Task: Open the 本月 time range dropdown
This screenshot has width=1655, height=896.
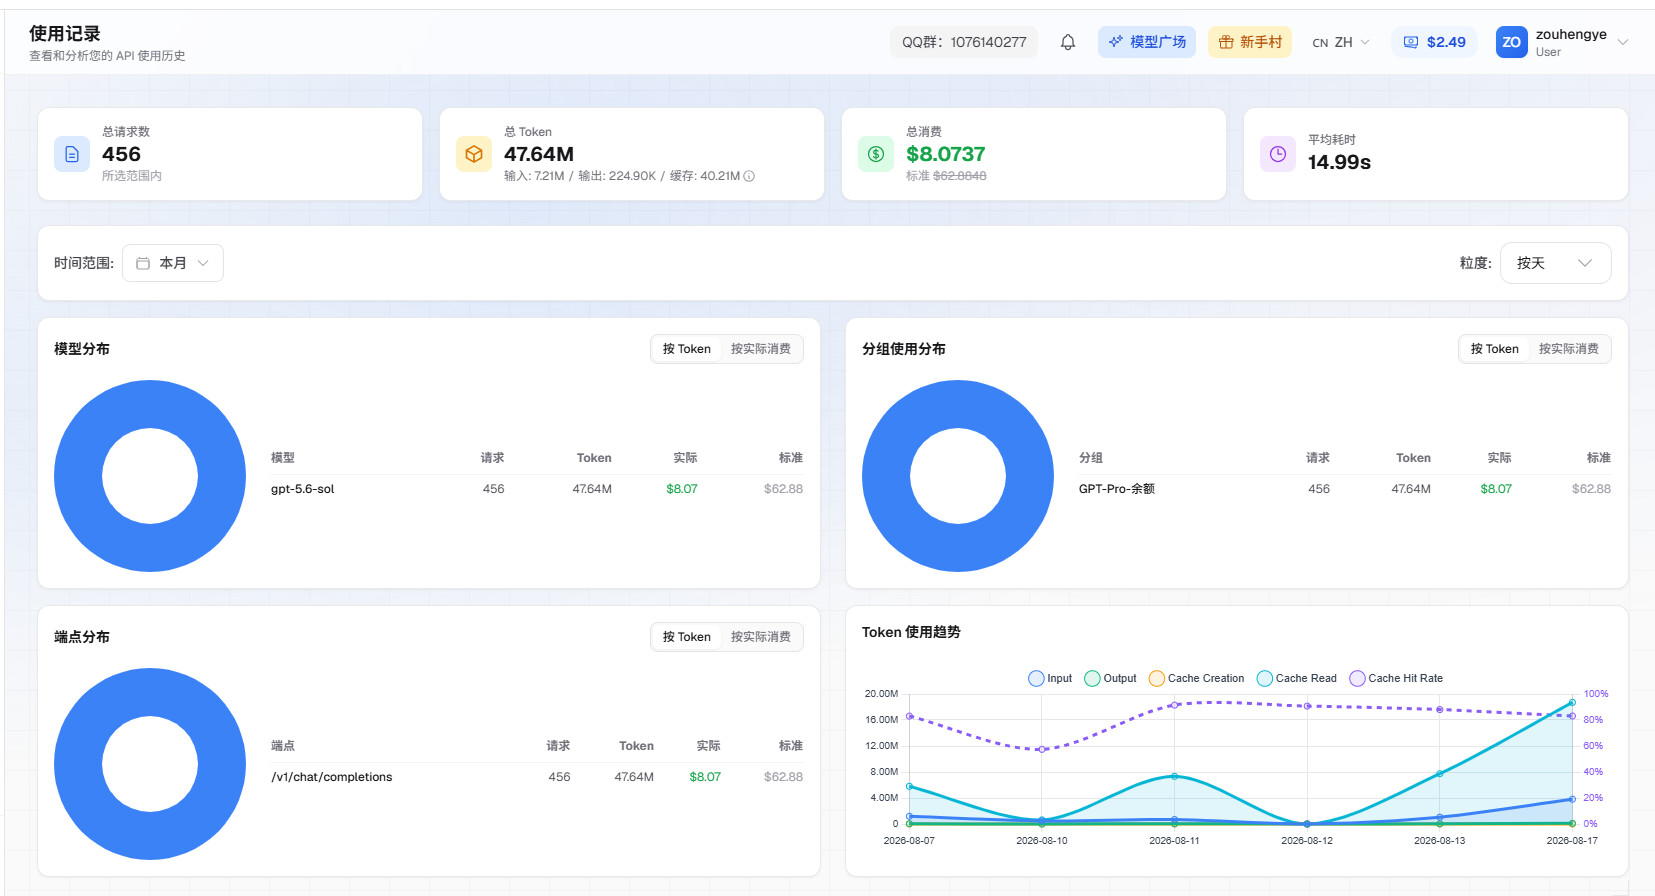Action: (173, 263)
